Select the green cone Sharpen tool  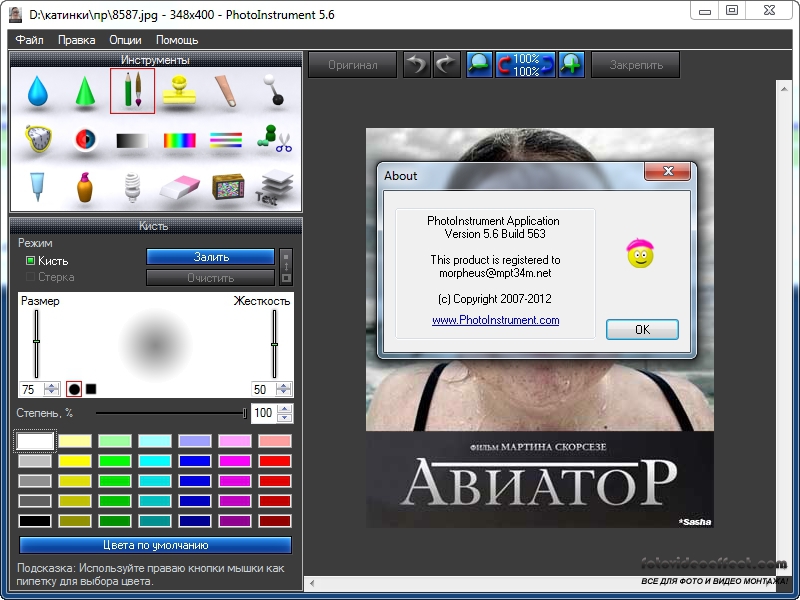pos(85,91)
